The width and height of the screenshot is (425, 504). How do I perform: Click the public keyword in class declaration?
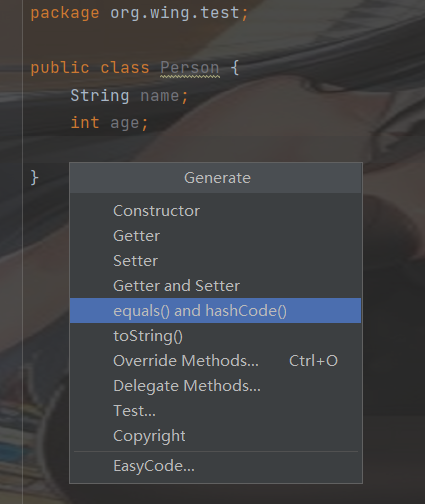[x=60, y=68]
